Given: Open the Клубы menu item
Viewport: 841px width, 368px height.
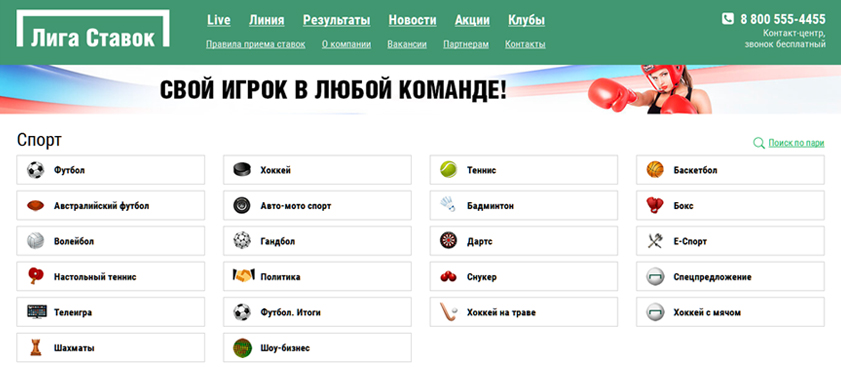Looking at the screenshot, I should point(526,20).
